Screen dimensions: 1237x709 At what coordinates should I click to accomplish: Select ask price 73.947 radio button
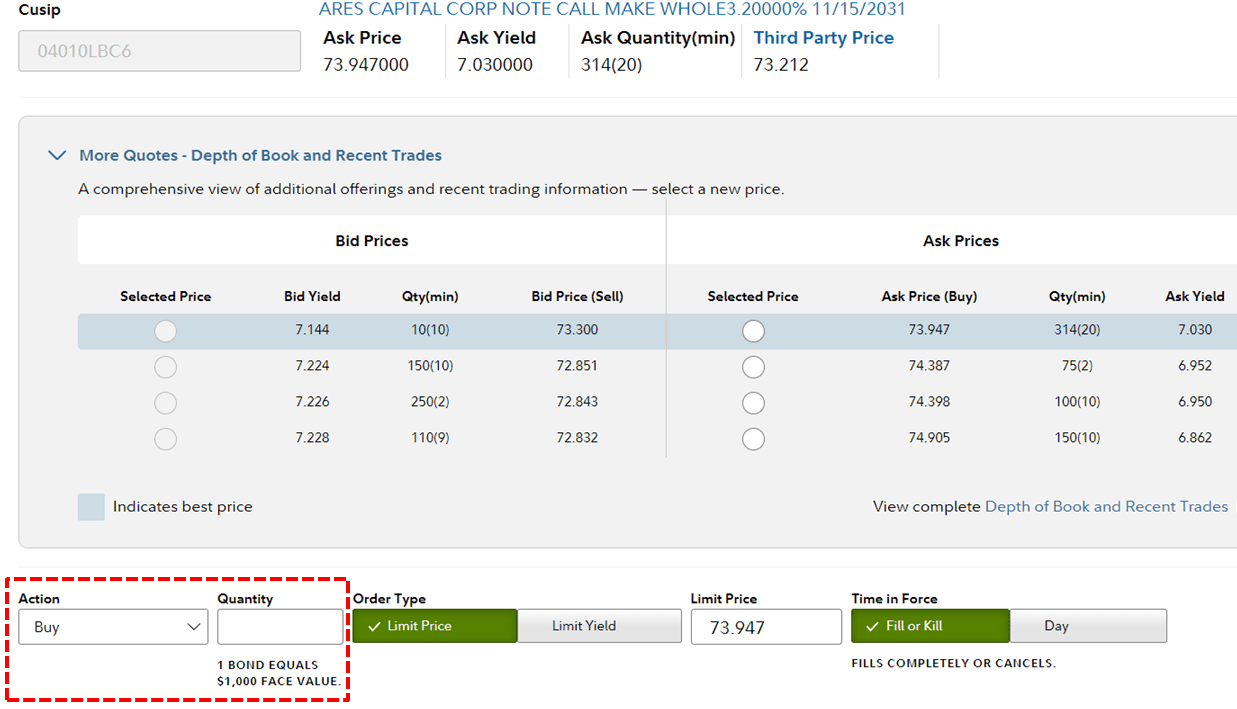coord(753,331)
